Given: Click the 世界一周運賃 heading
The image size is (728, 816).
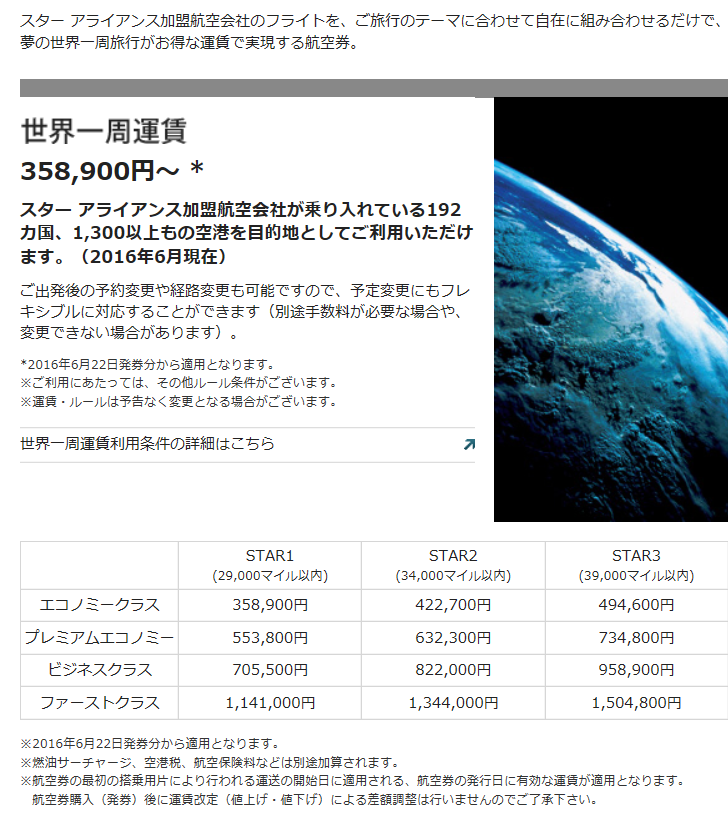Looking at the screenshot, I should (x=103, y=131).
